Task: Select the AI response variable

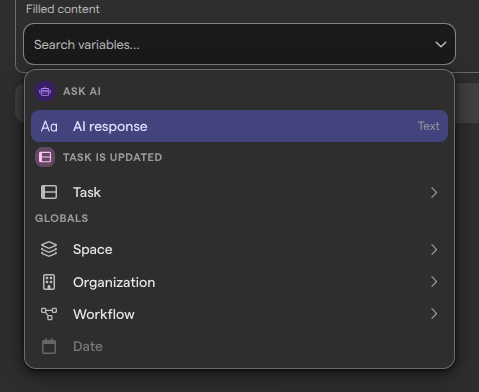Action: click(239, 126)
